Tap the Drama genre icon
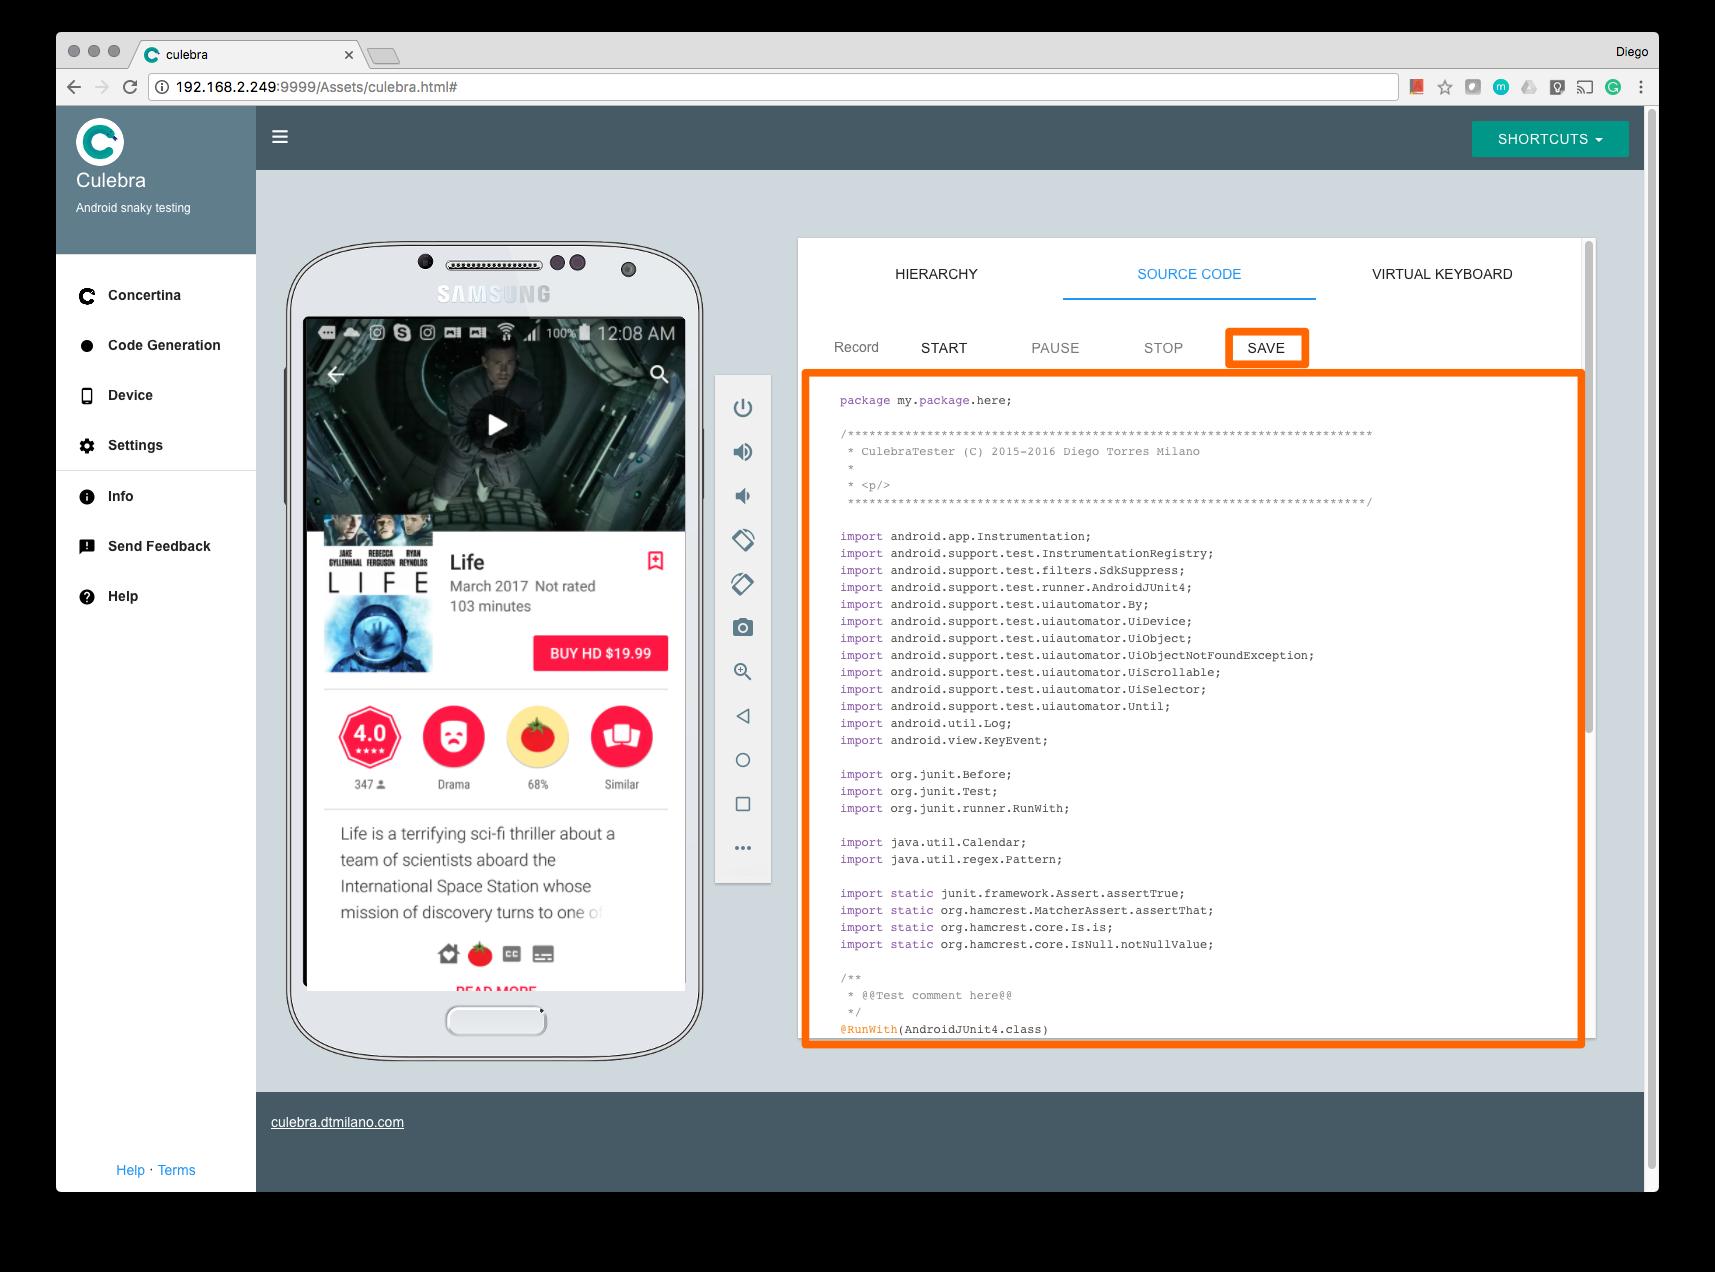The height and width of the screenshot is (1272, 1715). (x=454, y=737)
